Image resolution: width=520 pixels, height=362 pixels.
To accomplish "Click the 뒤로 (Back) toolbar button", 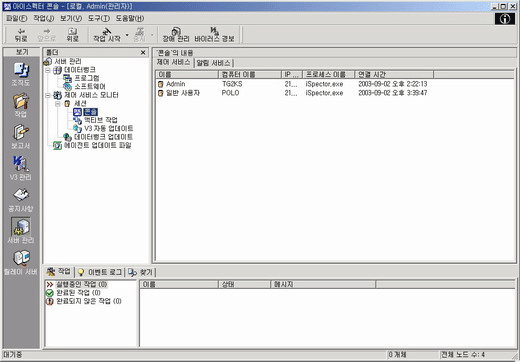I will (x=21, y=35).
